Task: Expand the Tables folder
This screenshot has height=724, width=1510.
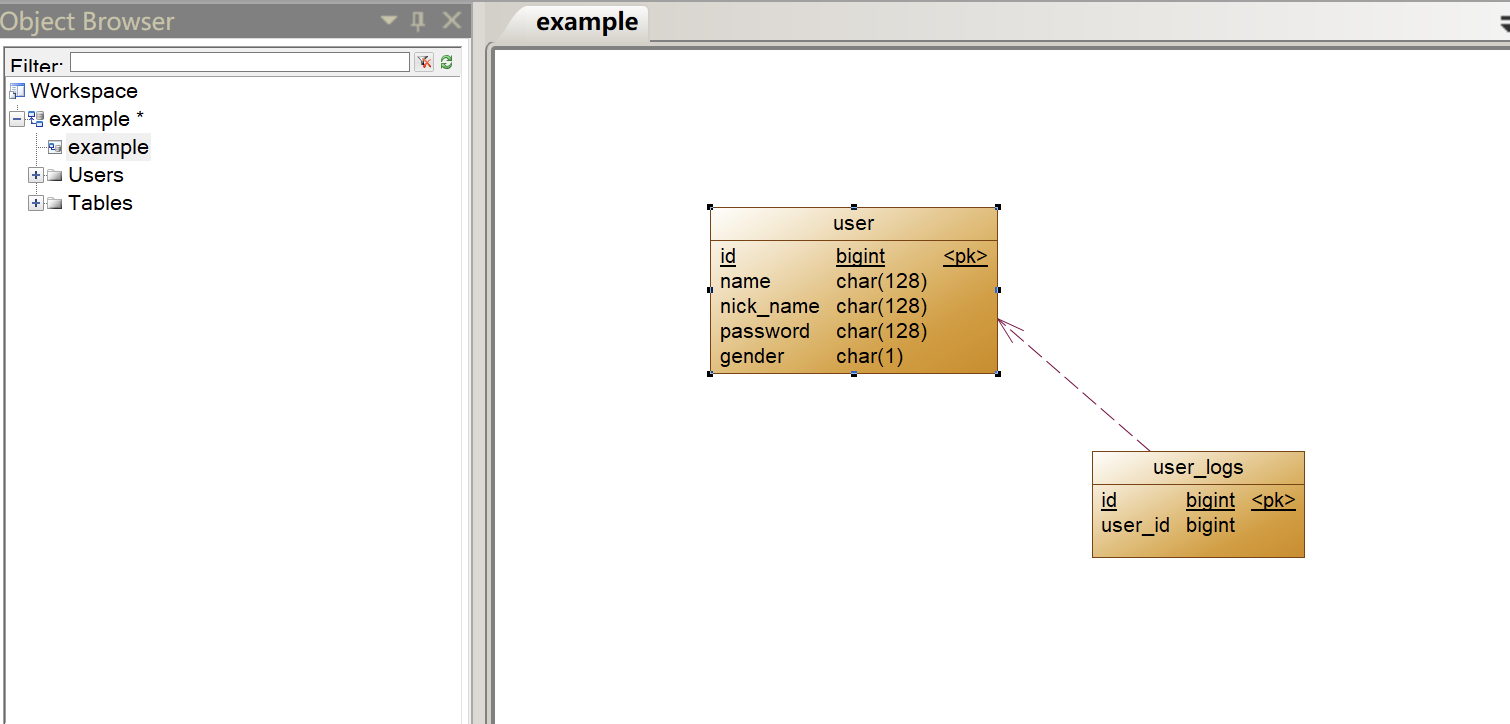Action: tap(36, 203)
